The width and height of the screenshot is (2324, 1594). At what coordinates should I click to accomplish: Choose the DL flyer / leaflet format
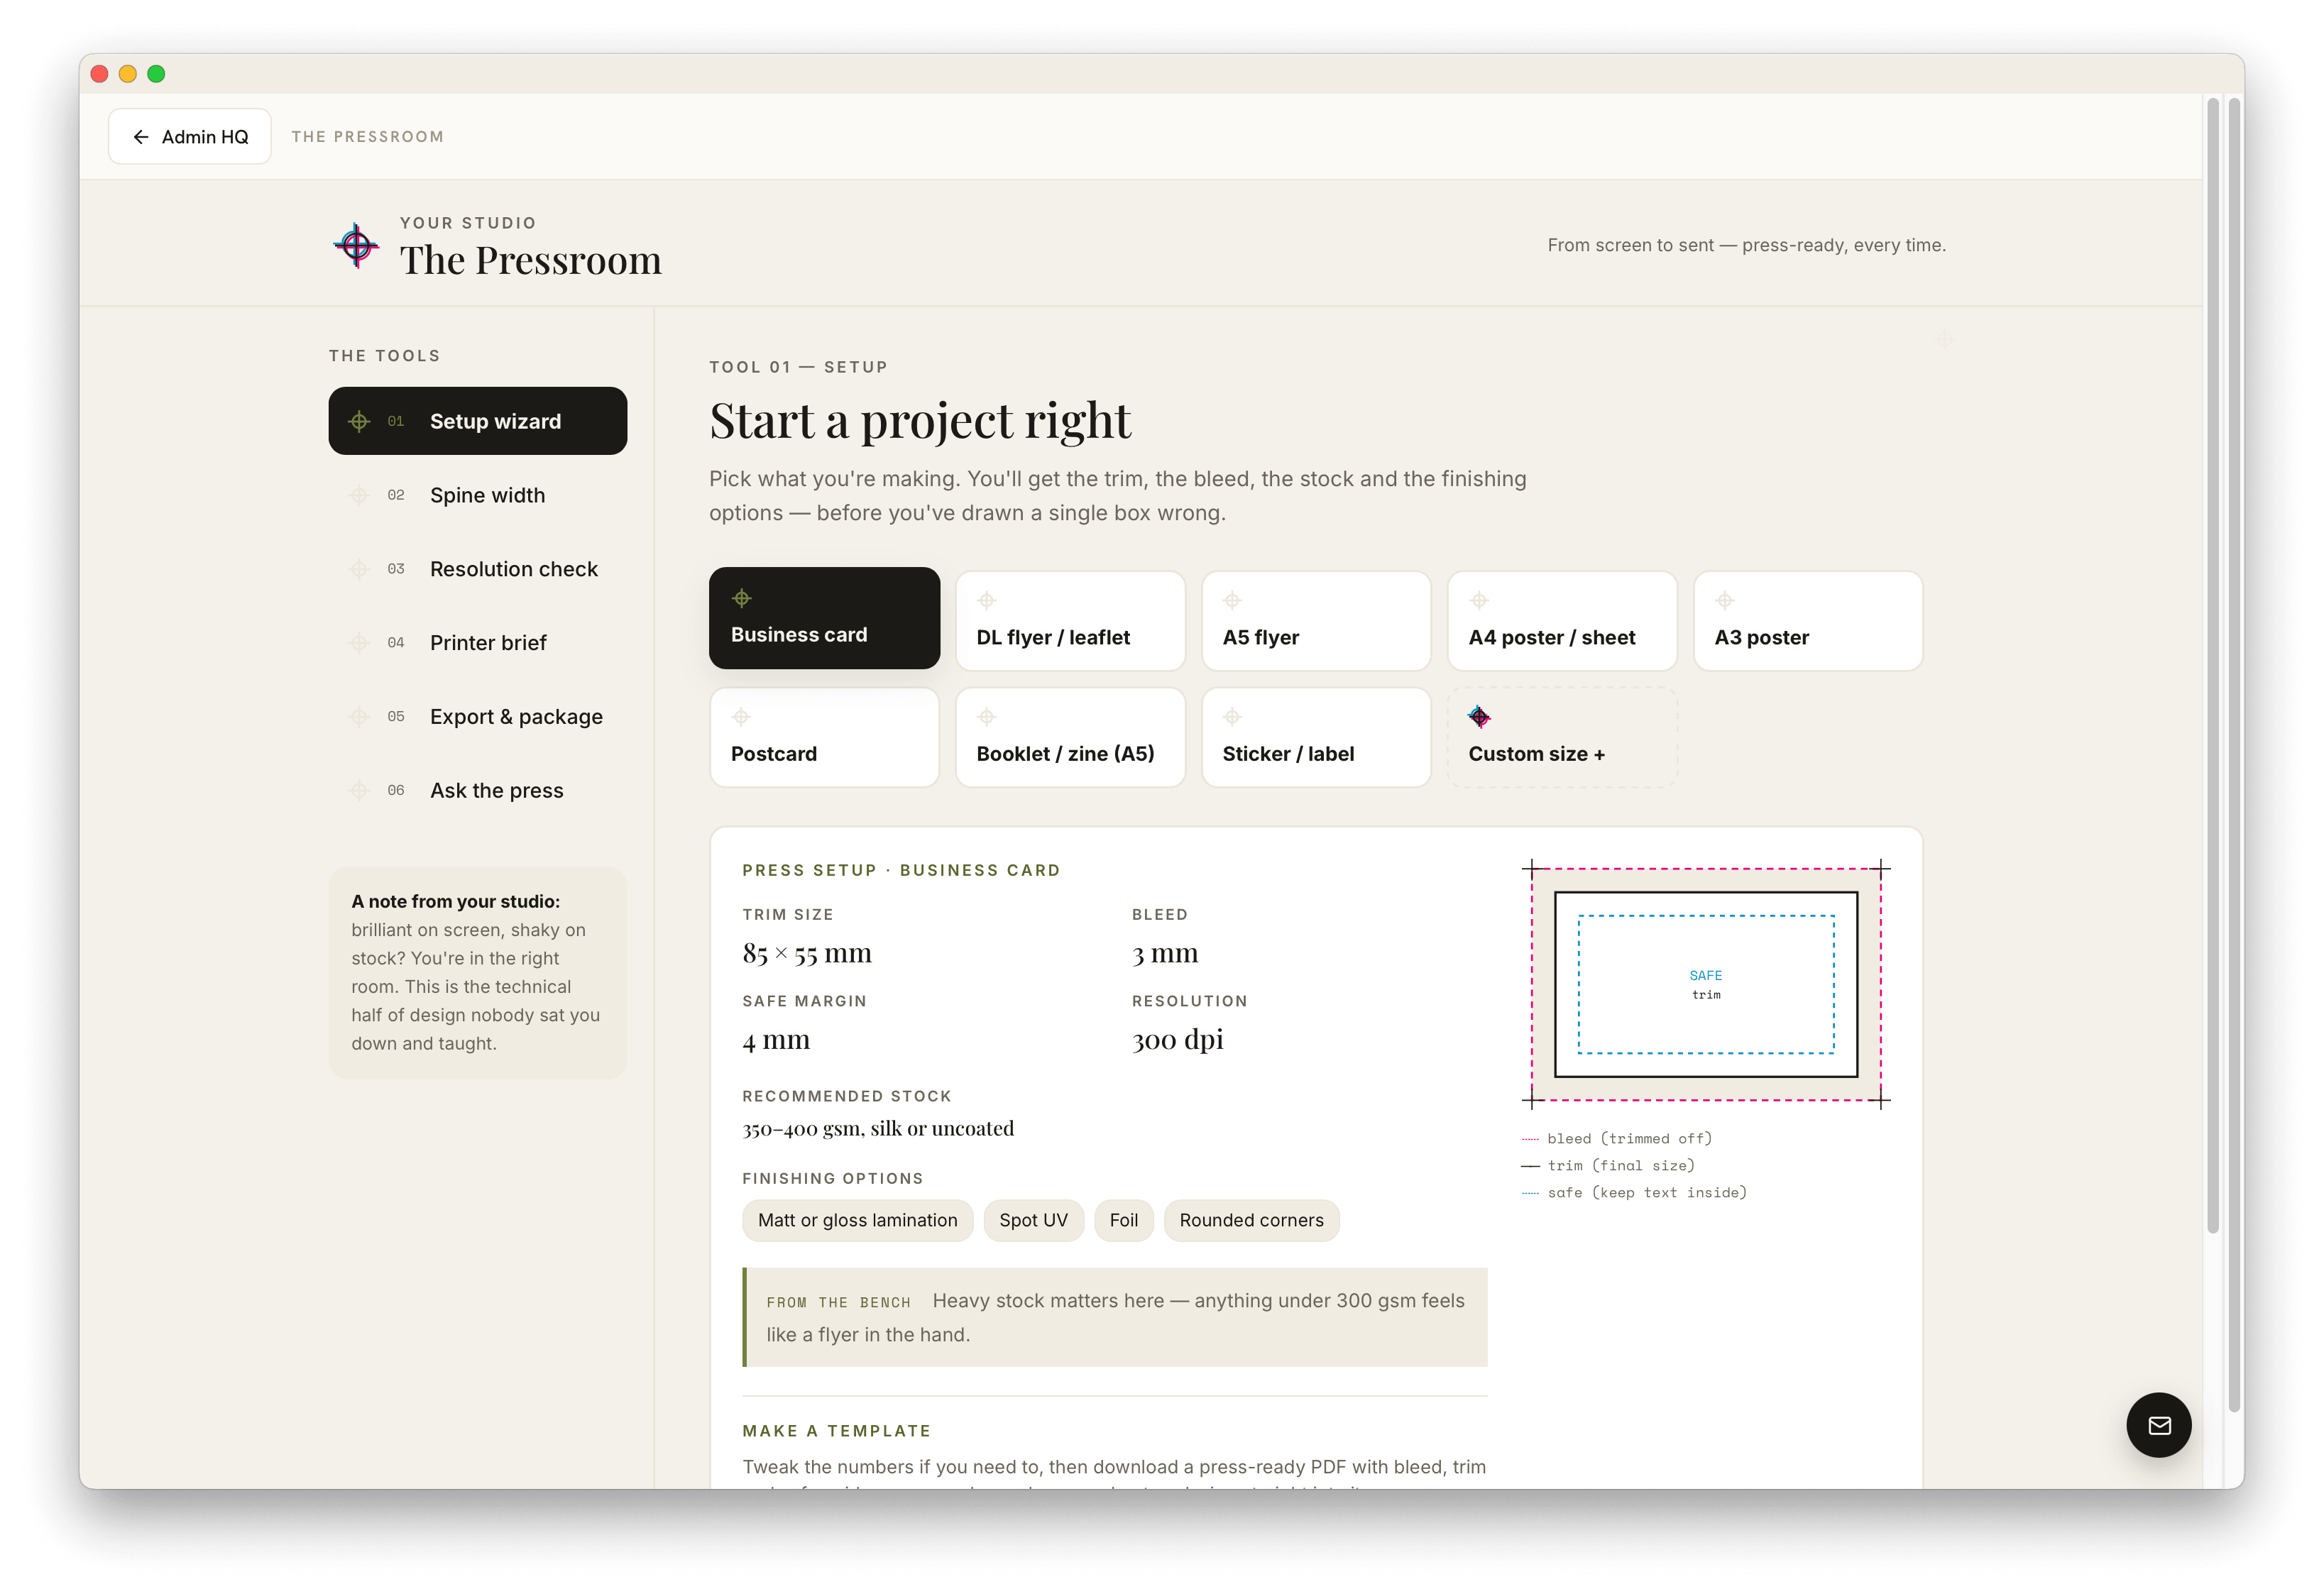1070,621
